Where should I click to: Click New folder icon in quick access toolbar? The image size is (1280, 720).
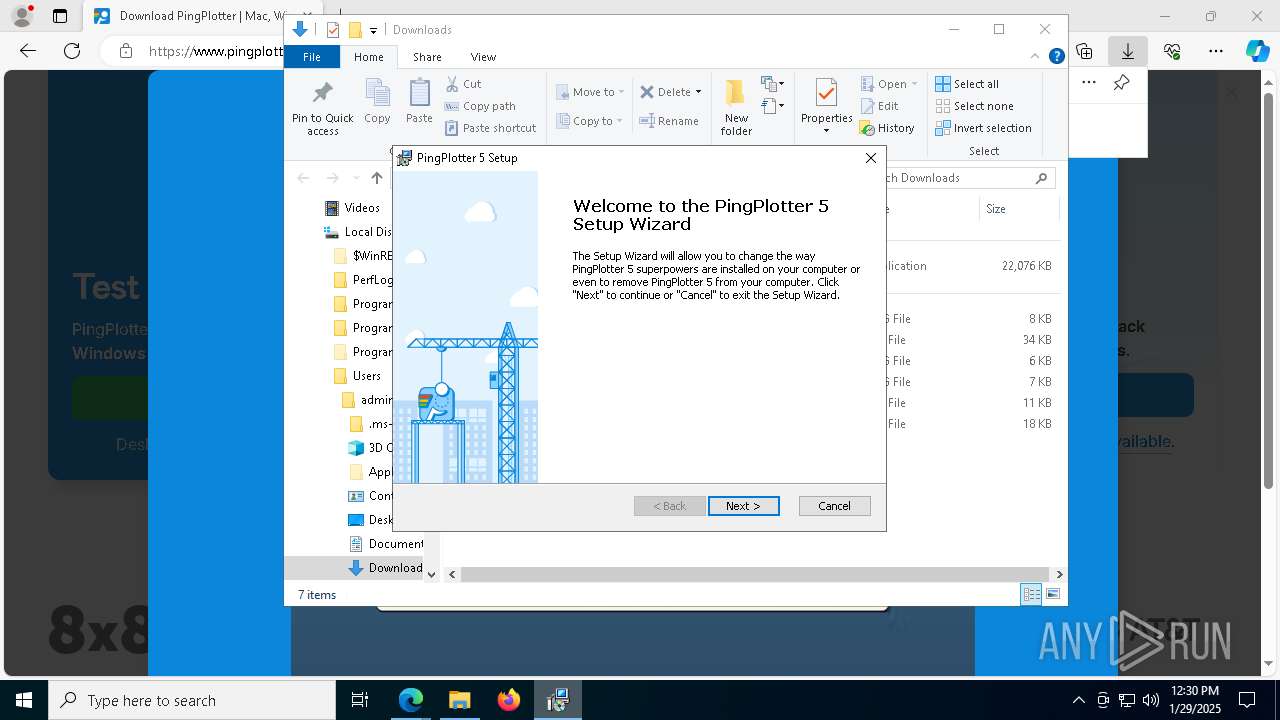tap(355, 30)
